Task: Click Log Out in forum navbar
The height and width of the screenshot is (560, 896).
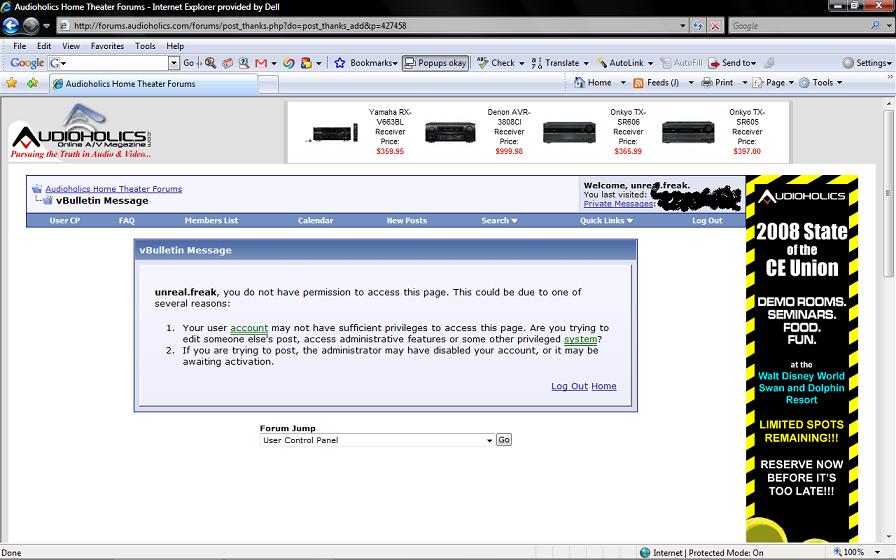Action: point(707,221)
